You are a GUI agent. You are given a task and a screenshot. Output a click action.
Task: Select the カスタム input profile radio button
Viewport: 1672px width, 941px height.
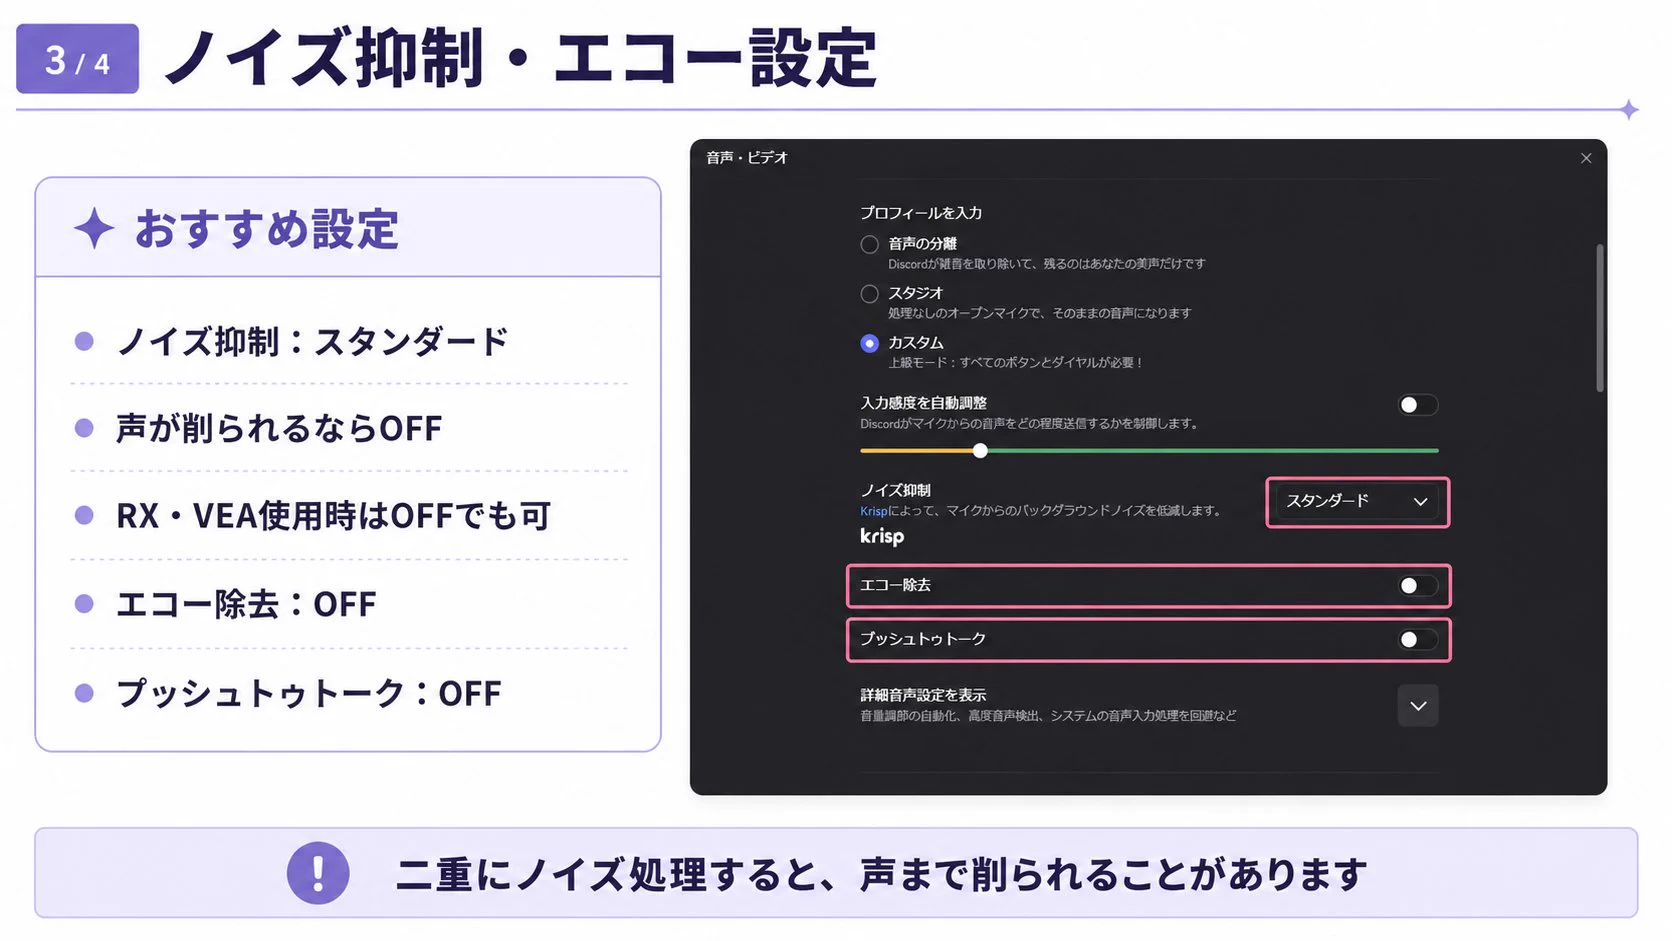[x=870, y=343]
